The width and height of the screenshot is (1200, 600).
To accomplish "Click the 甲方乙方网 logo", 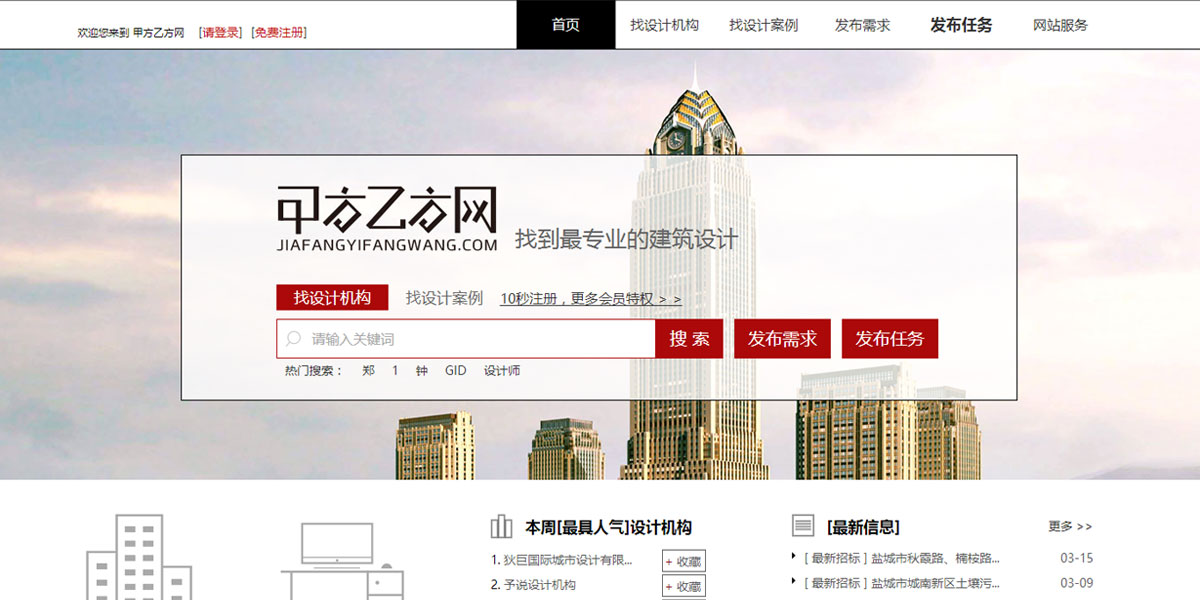I will point(387,218).
